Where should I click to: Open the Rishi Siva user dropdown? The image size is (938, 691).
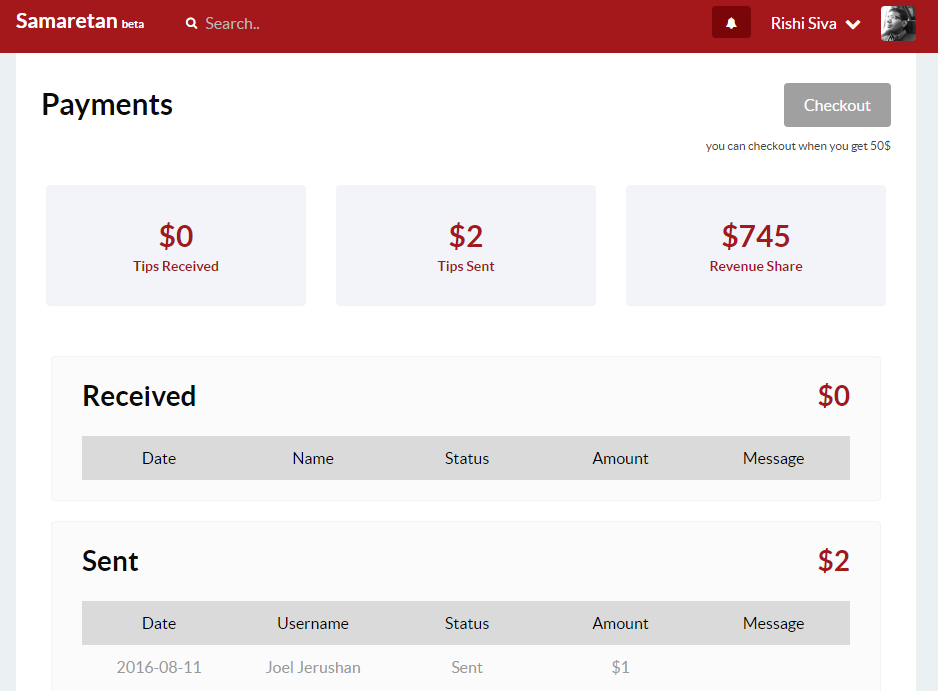815,23
